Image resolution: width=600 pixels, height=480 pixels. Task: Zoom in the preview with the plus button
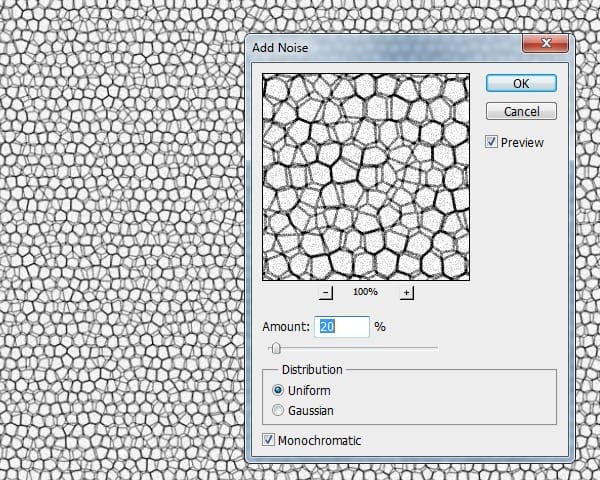(406, 292)
